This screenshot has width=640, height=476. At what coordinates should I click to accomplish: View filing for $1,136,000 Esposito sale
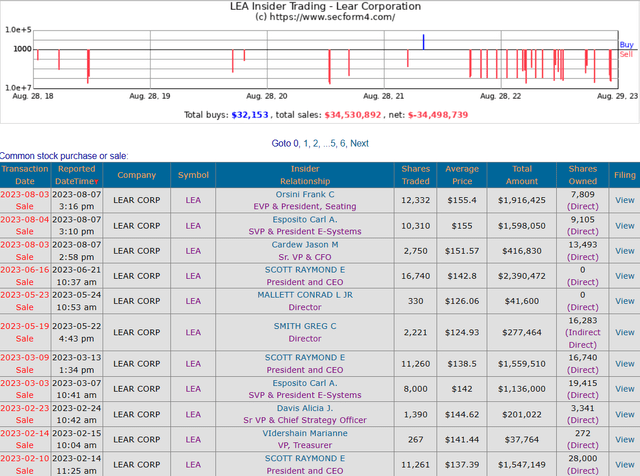pyautogui.click(x=624, y=389)
